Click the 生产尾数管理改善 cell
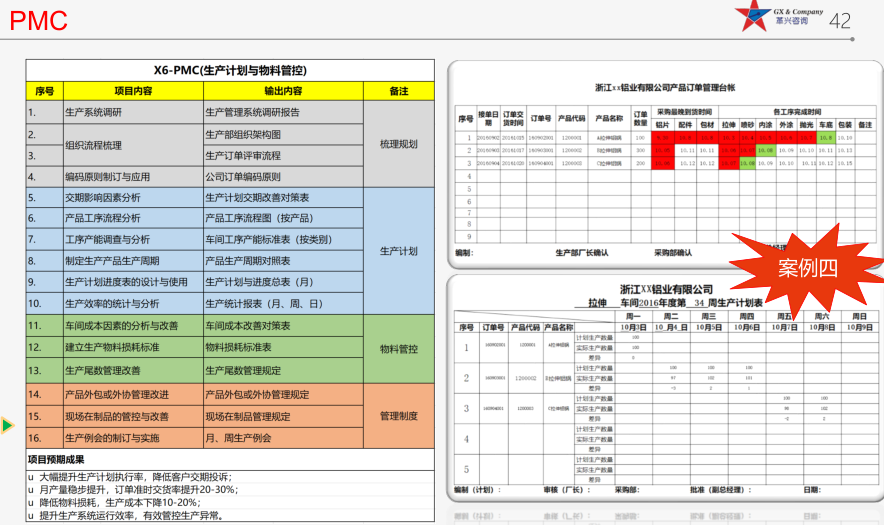 click(x=133, y=370)
